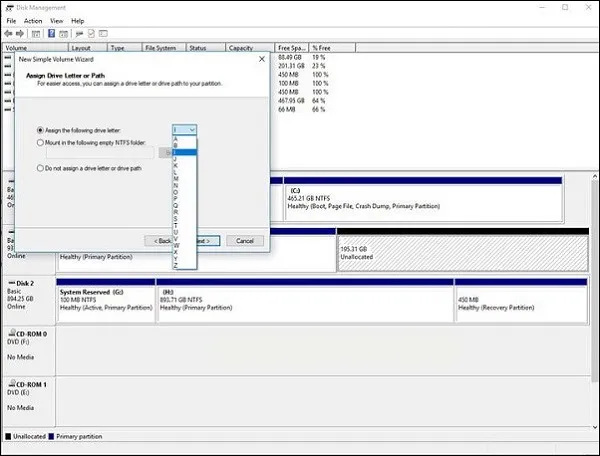The height and width of the screenshot is (456, 600).
Task: Click the Type column header
Action: 124,48
